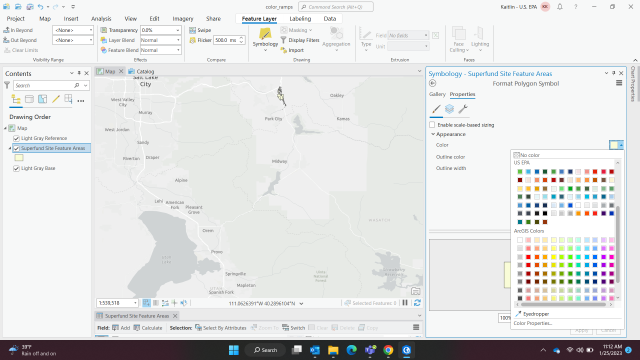Open the Project tab

coord(16,19)
